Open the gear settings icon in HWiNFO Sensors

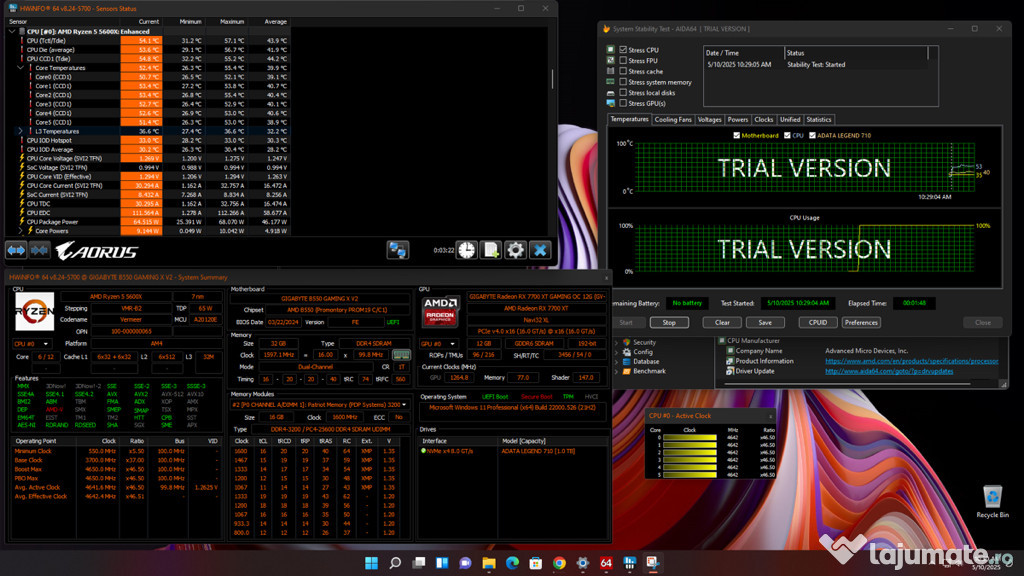515,250
